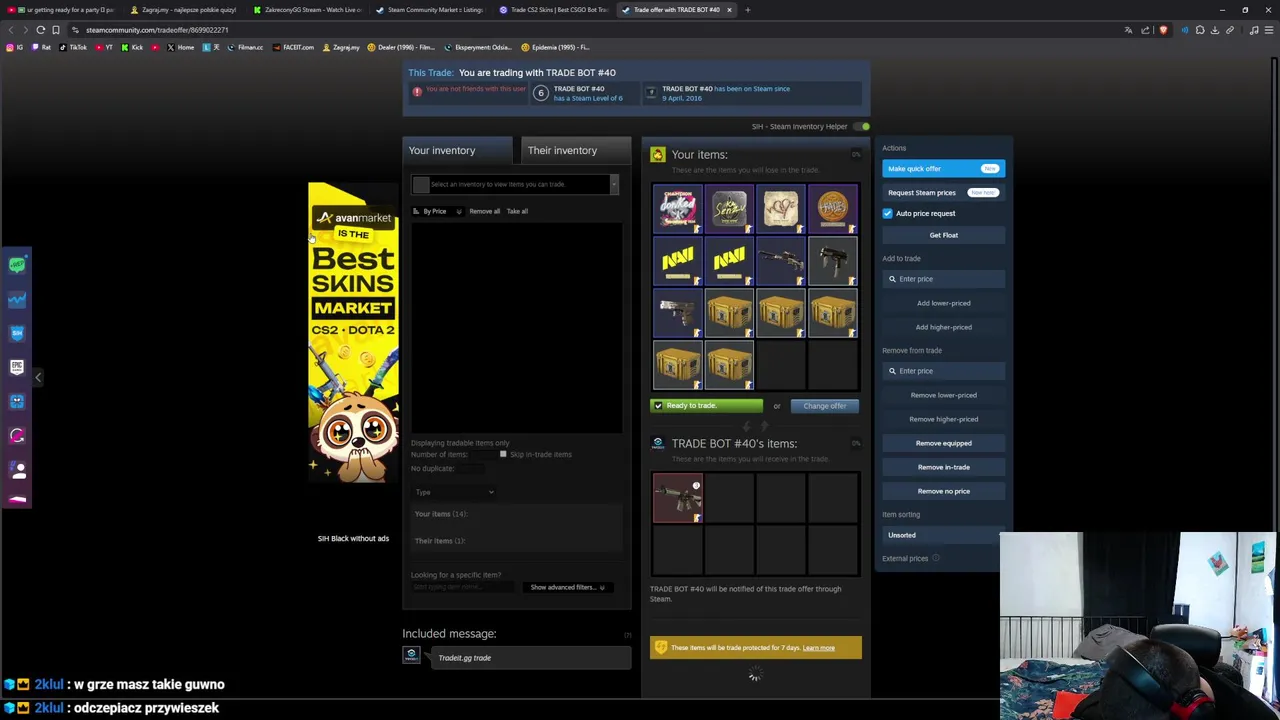
Task: Open the browser hamburger menu
Action: pos(1269,30)
